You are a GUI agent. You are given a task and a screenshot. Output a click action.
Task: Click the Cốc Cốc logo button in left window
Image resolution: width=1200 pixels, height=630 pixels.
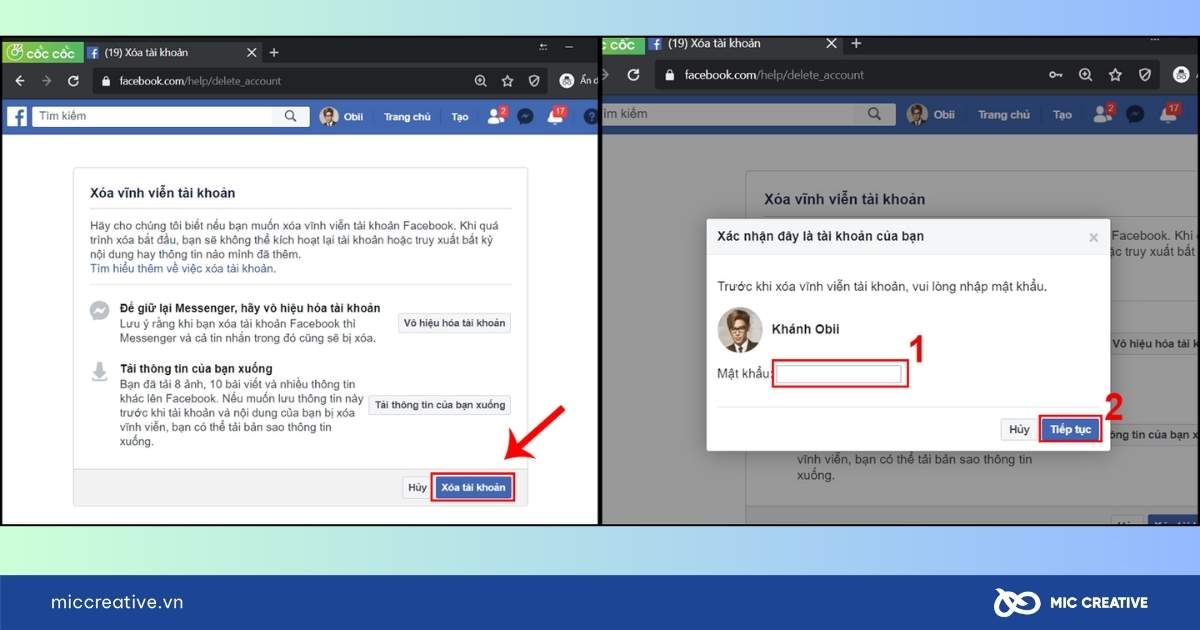coord(42,53)
